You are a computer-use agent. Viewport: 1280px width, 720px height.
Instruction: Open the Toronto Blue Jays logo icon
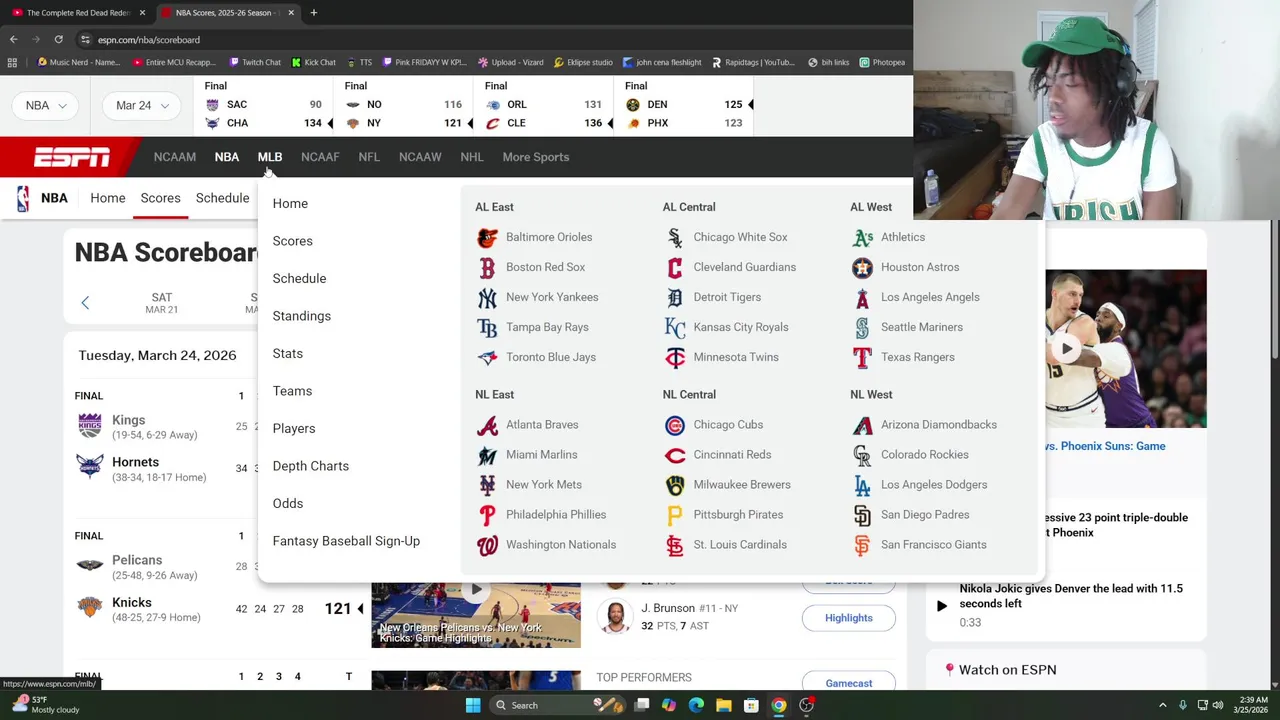(487, 357)
